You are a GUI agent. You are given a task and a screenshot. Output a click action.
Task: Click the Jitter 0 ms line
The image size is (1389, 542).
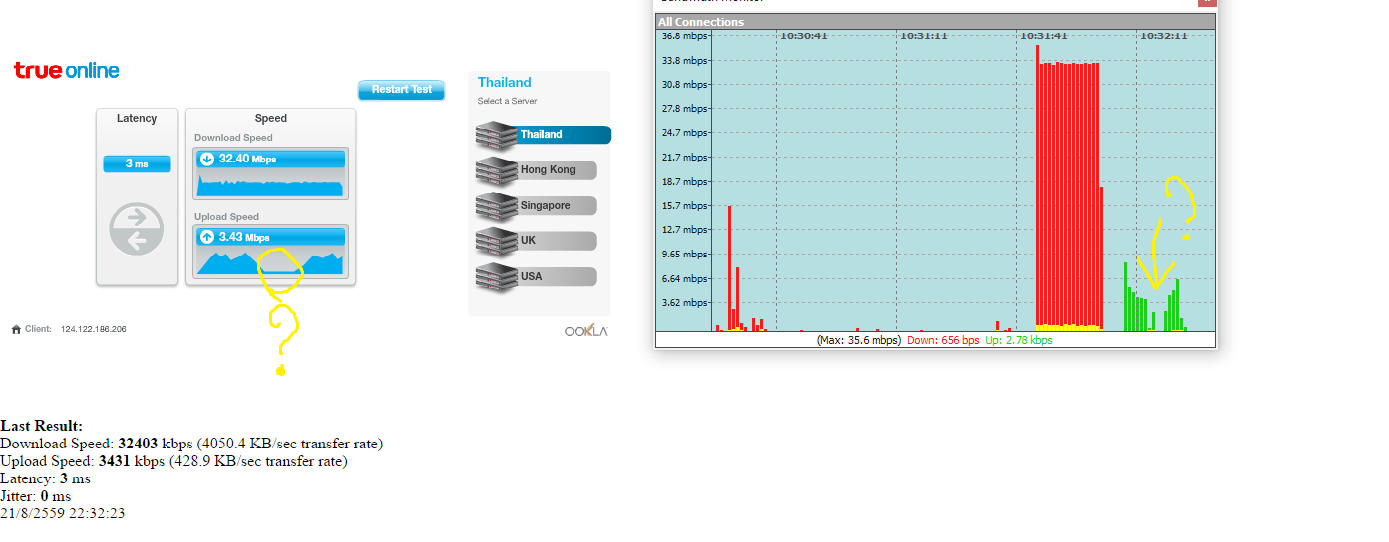tap(36, 496)
